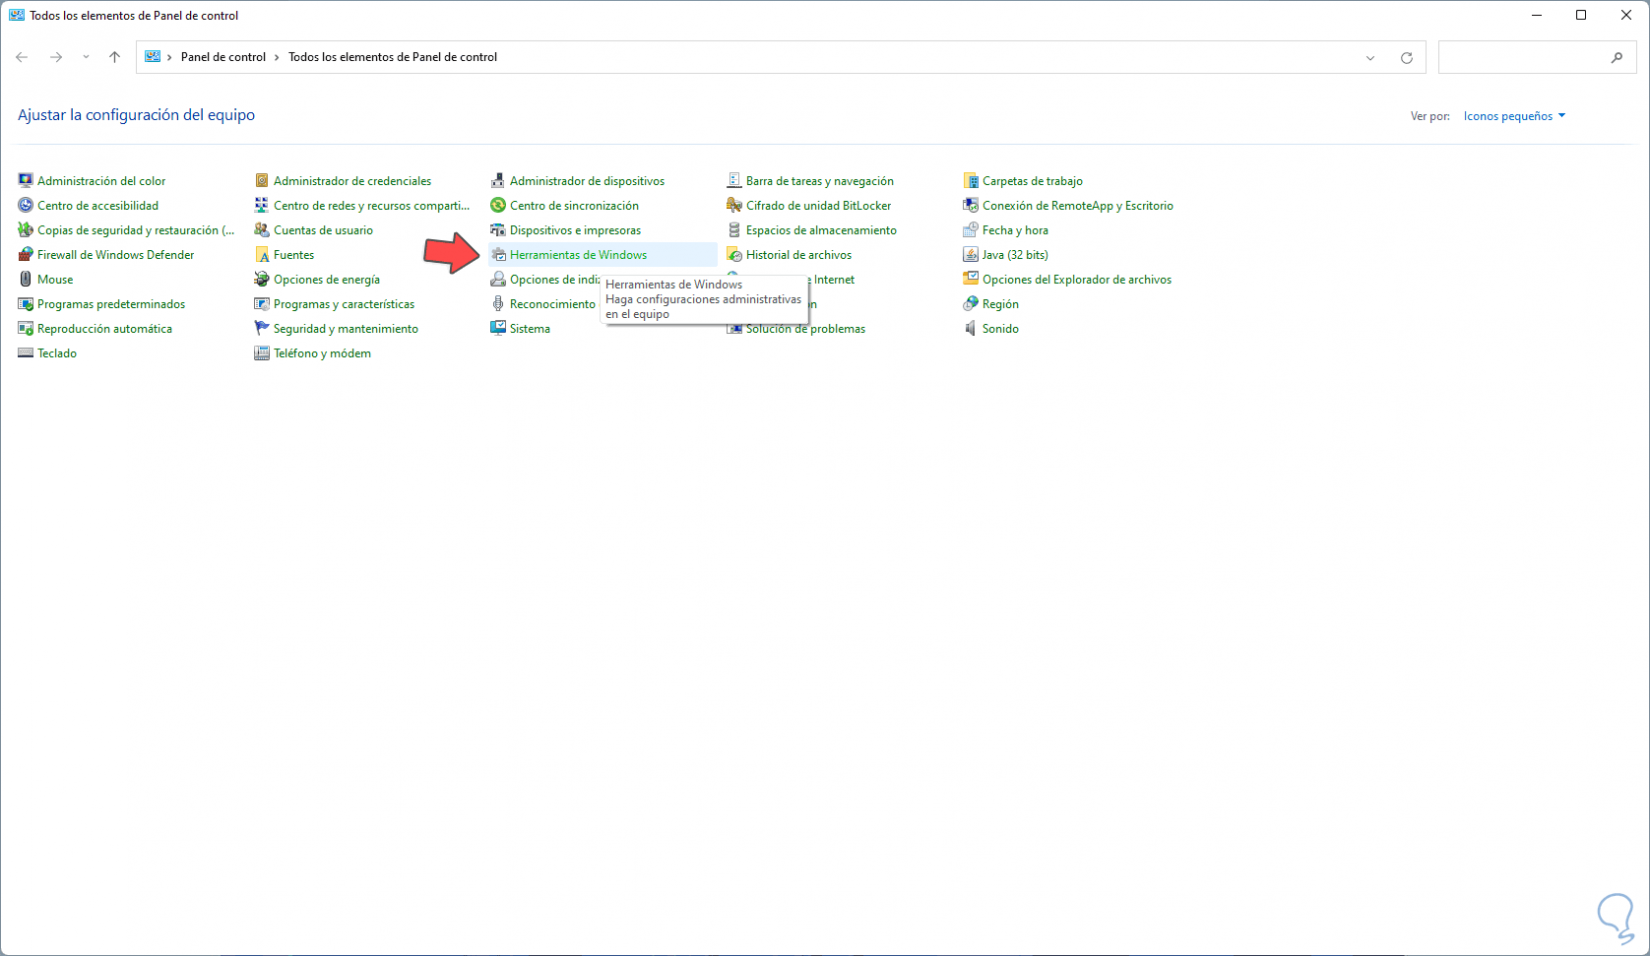Click the Sonido speaker icon

click(x=970, y=328)
